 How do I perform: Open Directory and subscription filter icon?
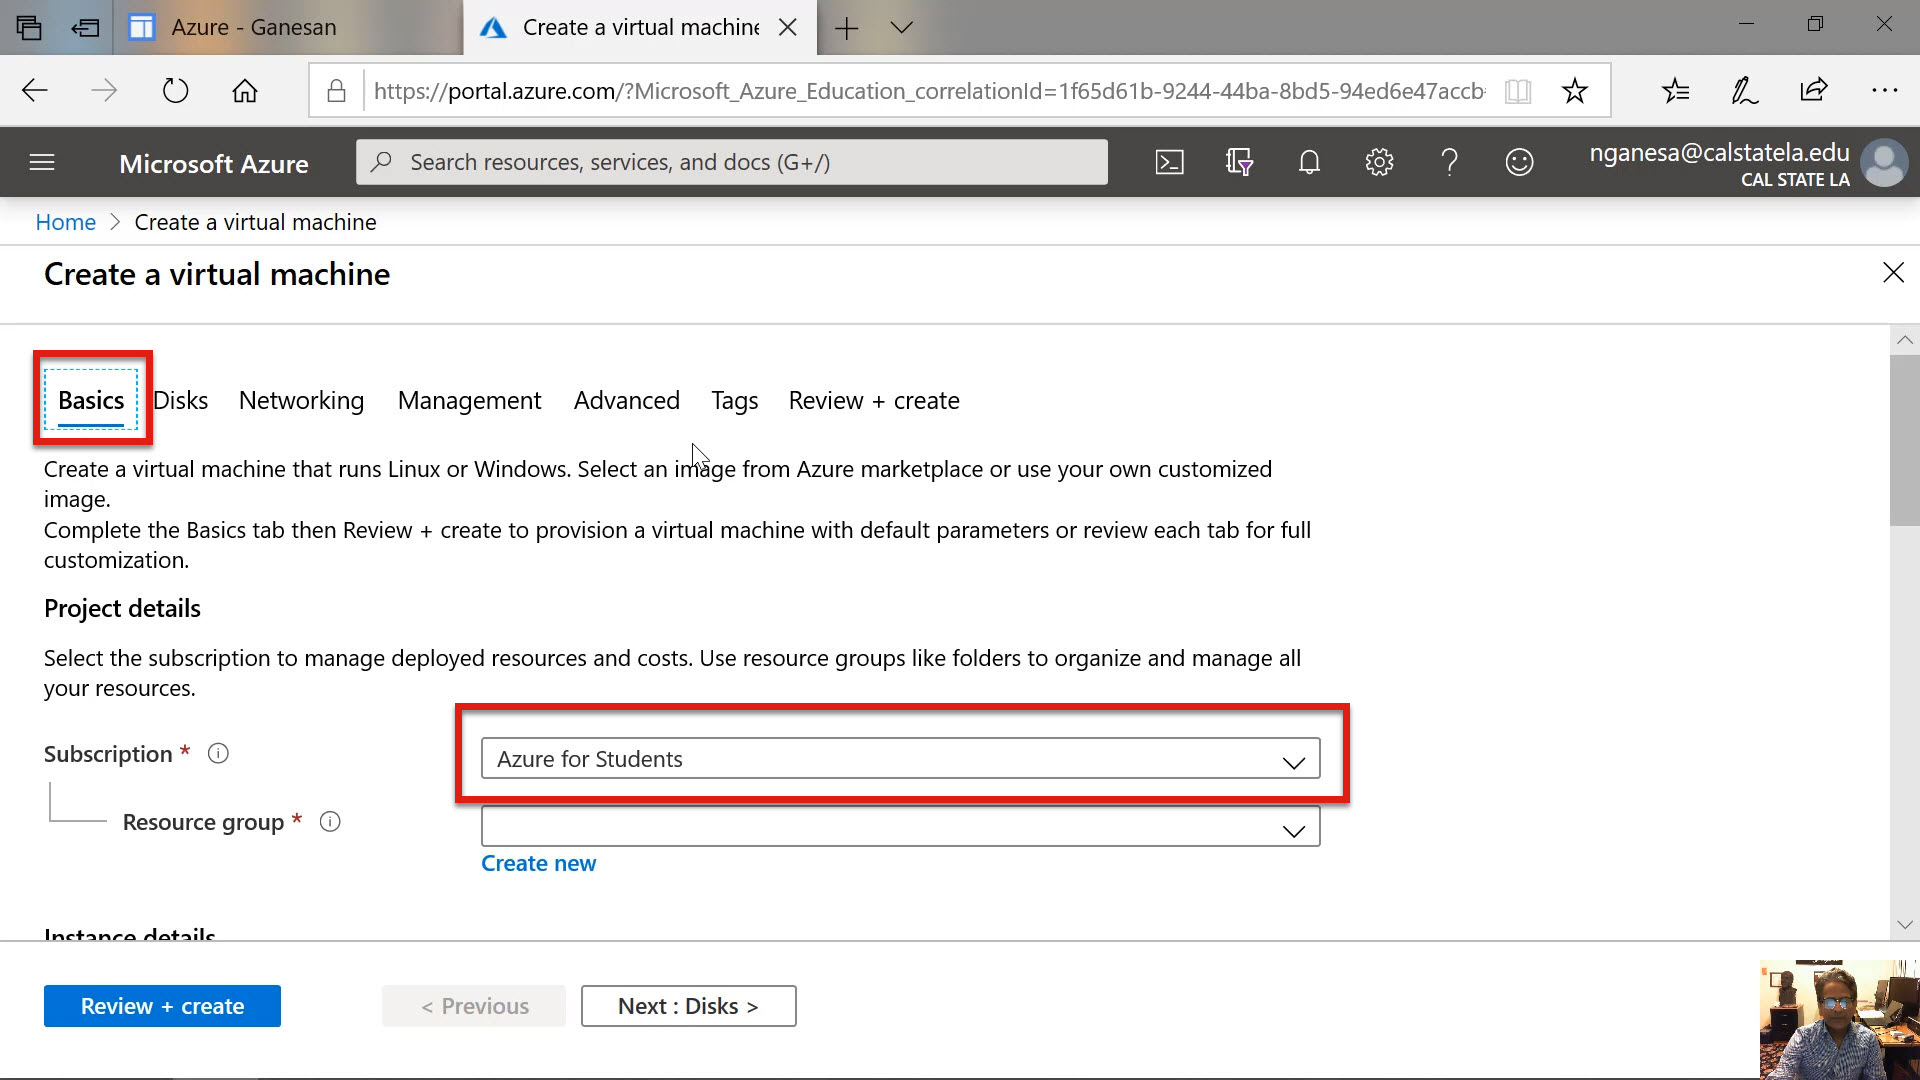click(x=1239, y=162)
